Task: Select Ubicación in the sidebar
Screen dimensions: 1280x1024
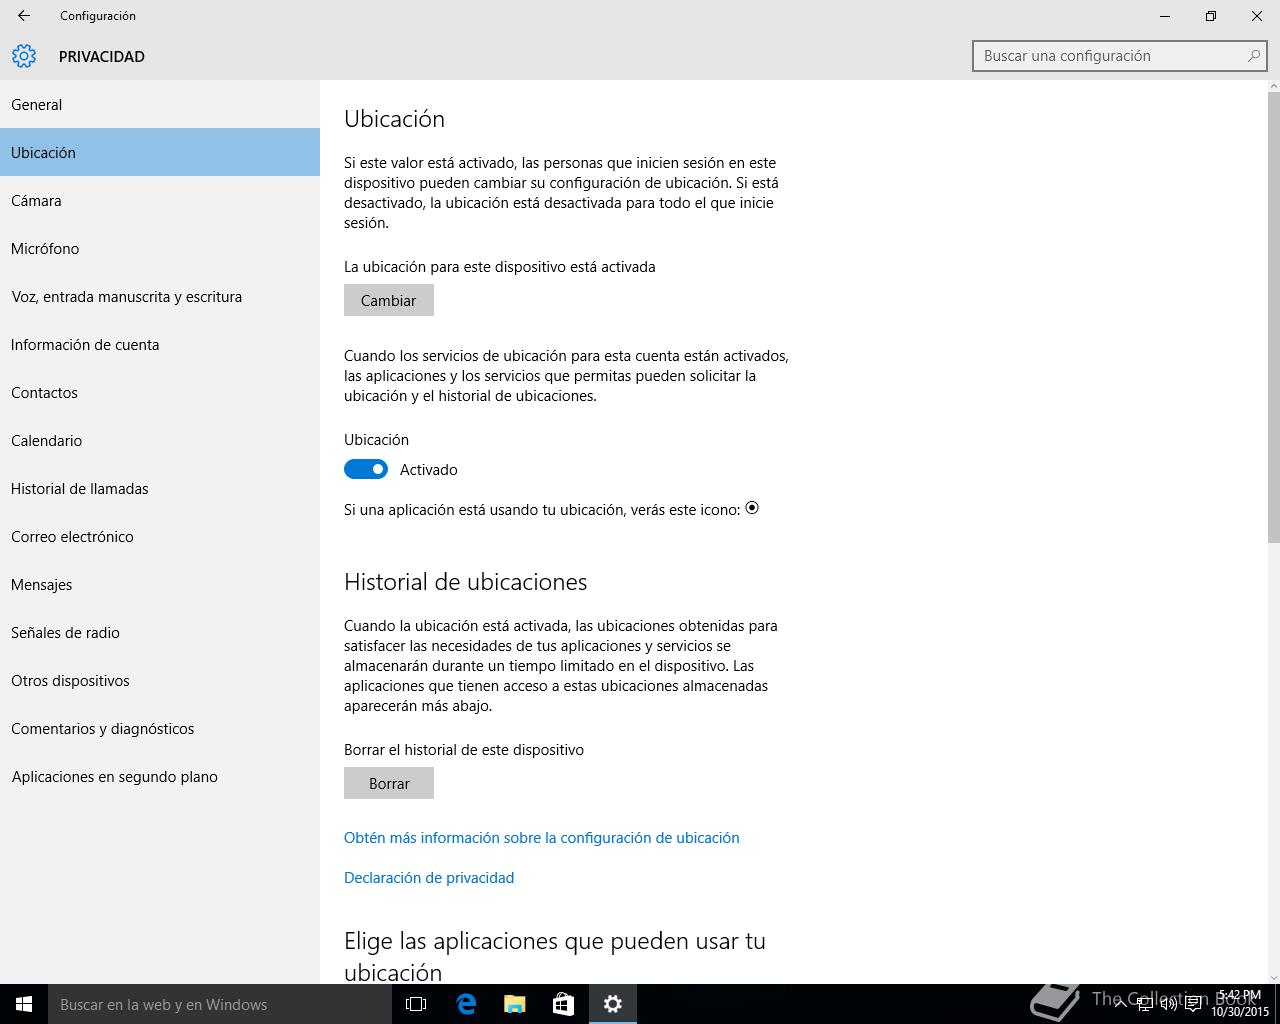Action: coord(160,152)
